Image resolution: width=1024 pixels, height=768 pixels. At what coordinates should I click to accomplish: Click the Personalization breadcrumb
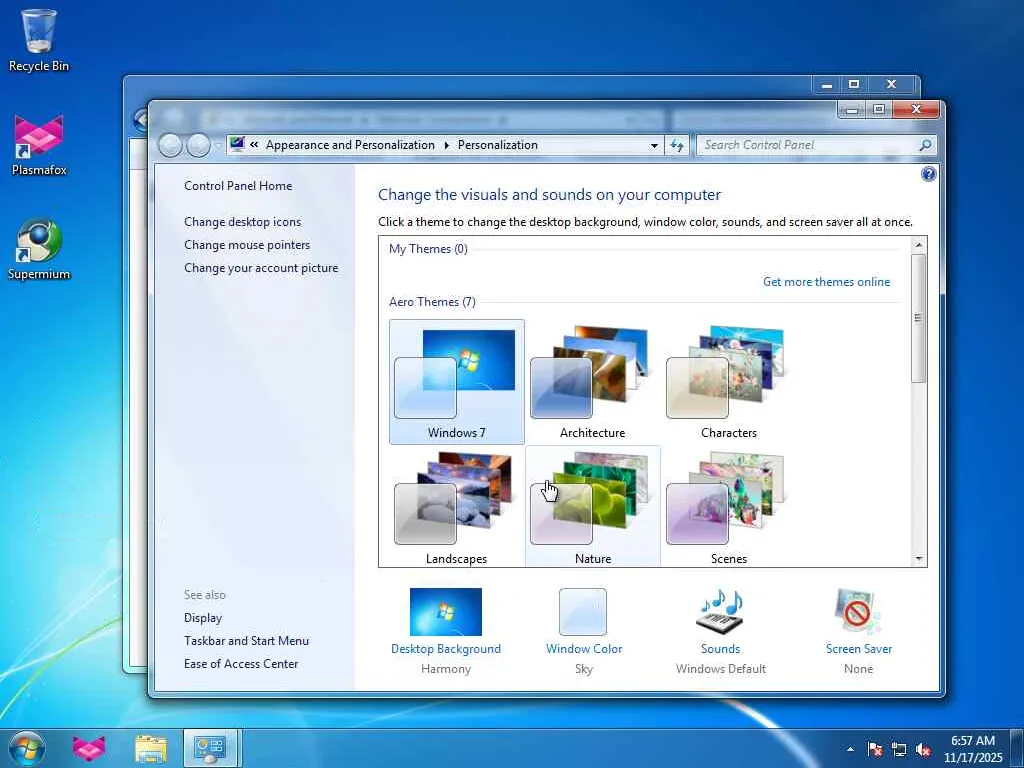point(498,145)
